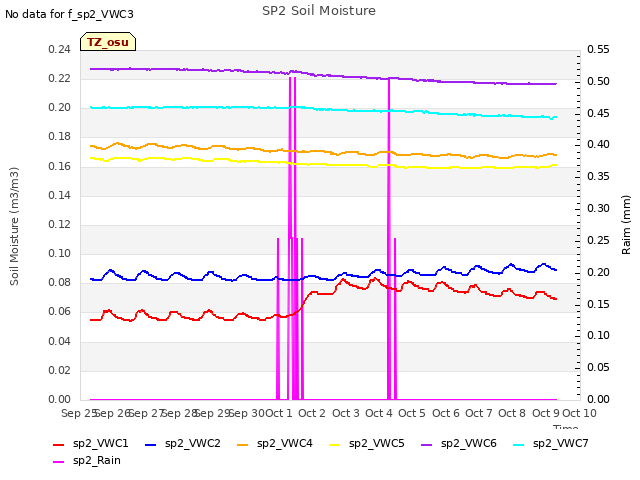The height and width of the screenshot is (480, 640).
Task: Click the Oct 7 date tick label
Action: 479,413
